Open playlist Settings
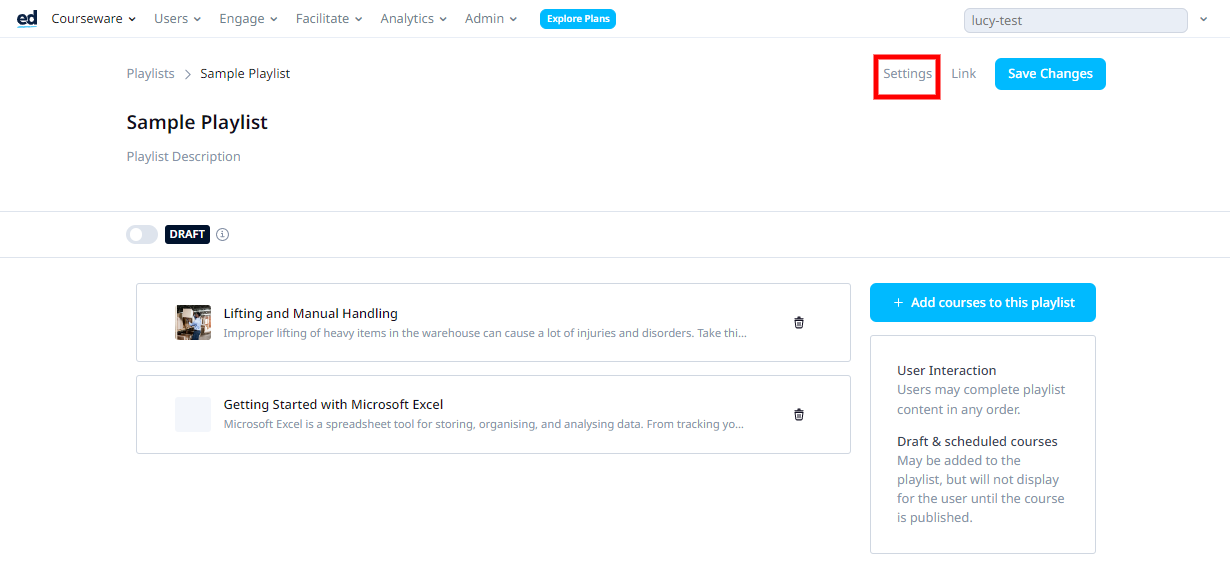1230x581 pixels. [x=907, y=74]
